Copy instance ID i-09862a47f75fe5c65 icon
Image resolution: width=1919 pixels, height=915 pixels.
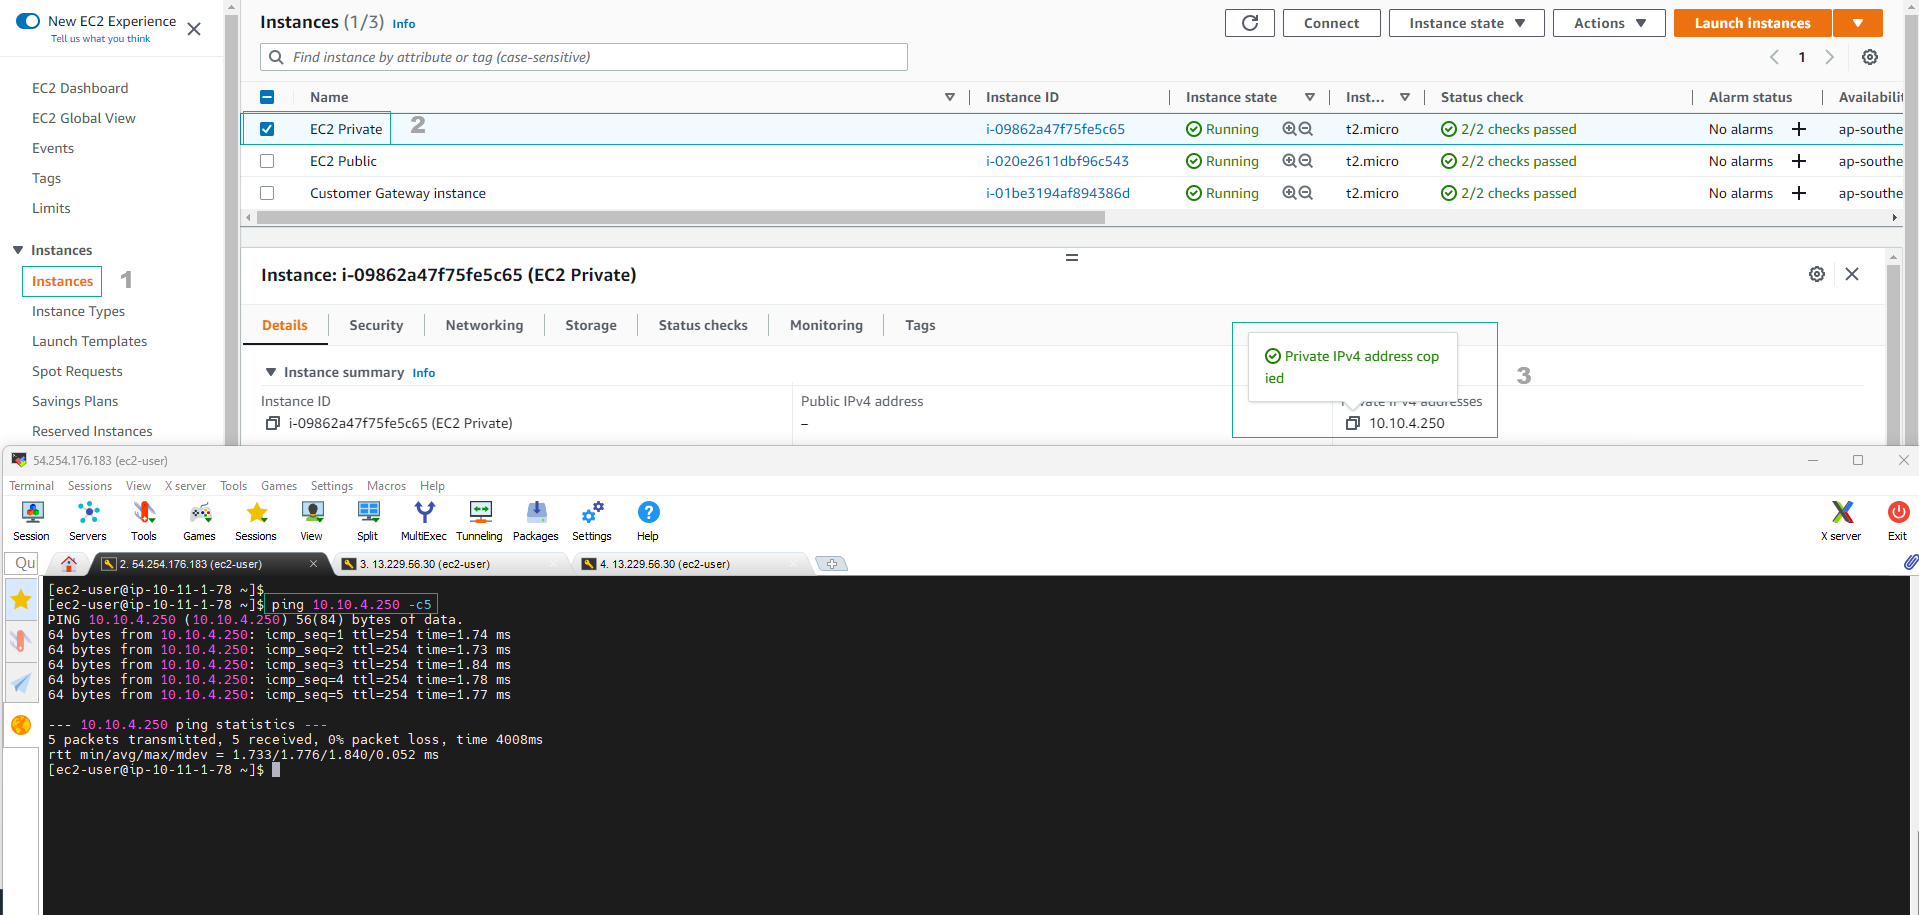click(x=272, y=423)
